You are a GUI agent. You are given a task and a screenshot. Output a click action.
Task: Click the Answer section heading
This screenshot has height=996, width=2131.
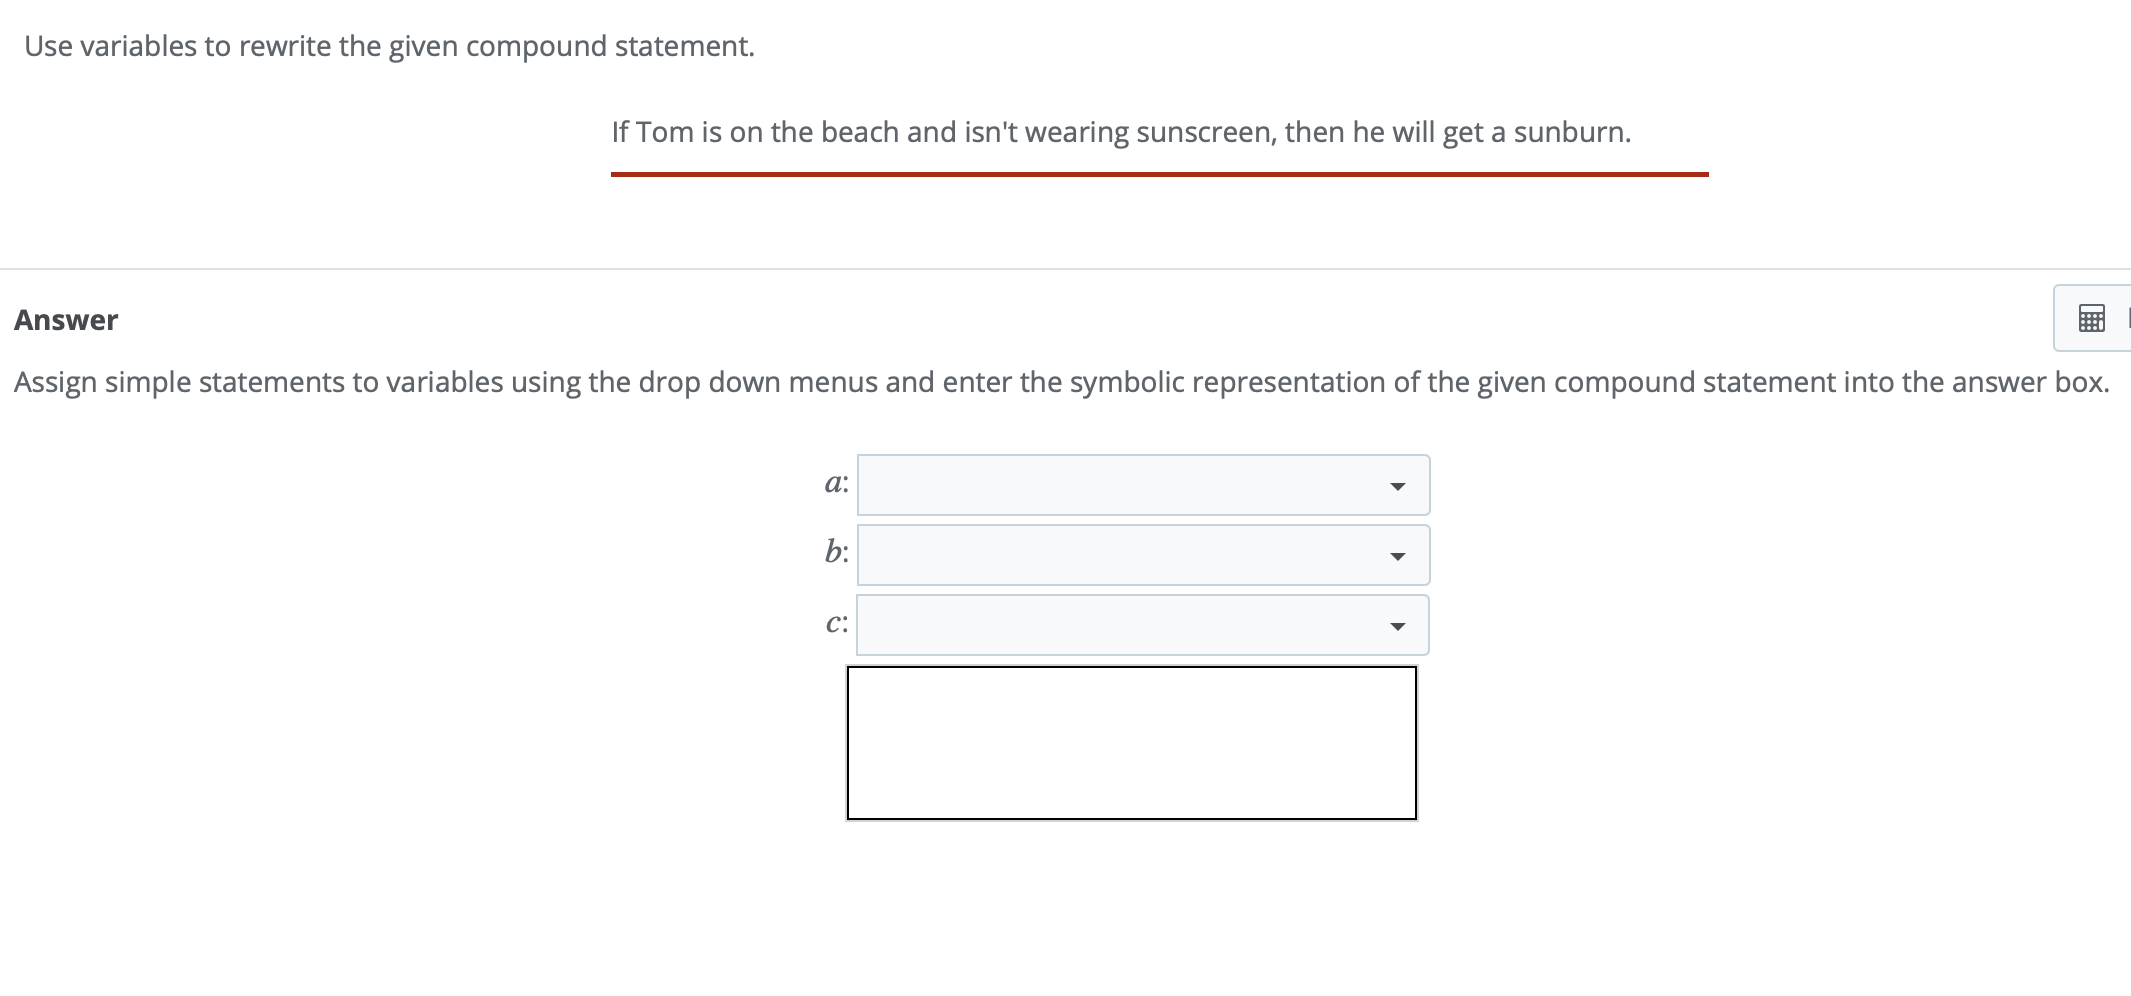pyautogui.click(x=65, y=320)
